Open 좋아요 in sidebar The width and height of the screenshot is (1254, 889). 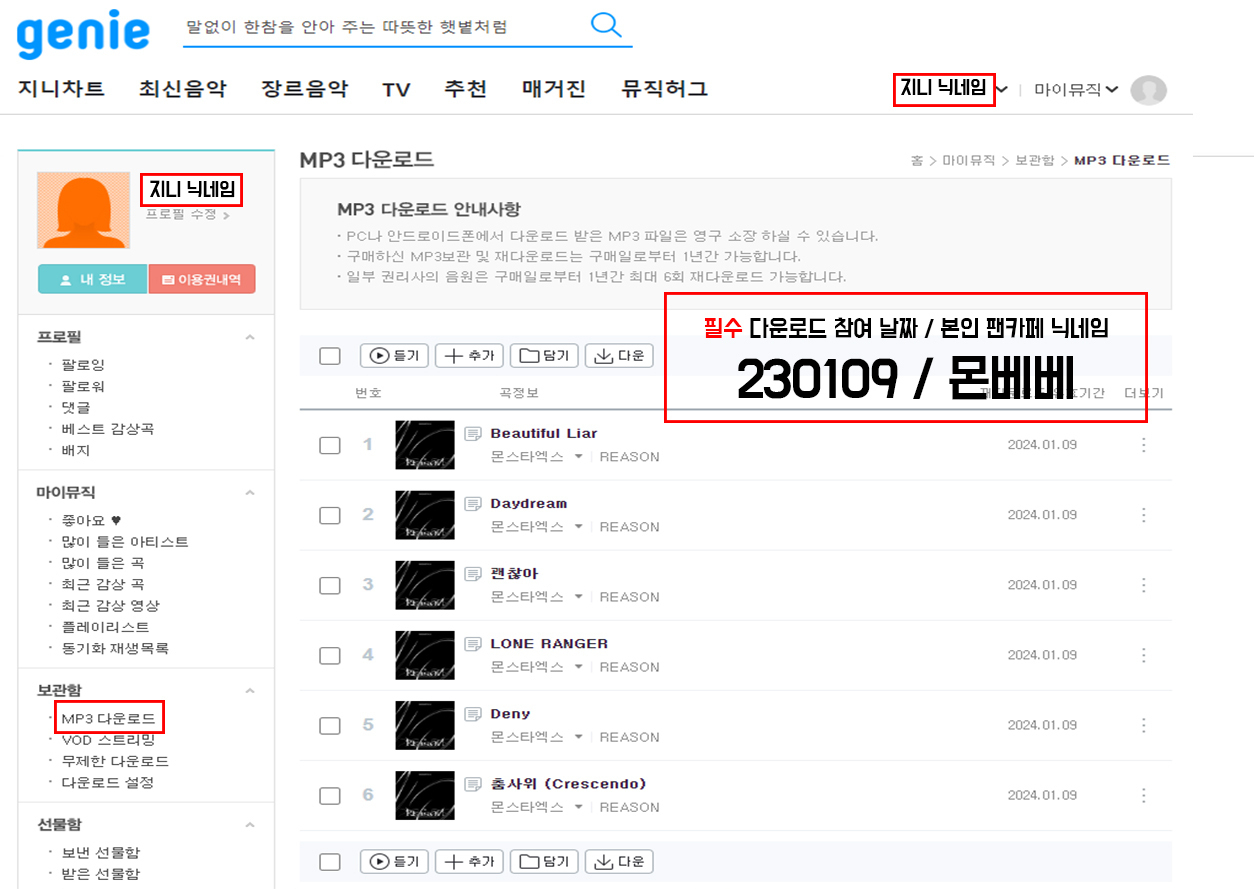[x=91, y=520]
